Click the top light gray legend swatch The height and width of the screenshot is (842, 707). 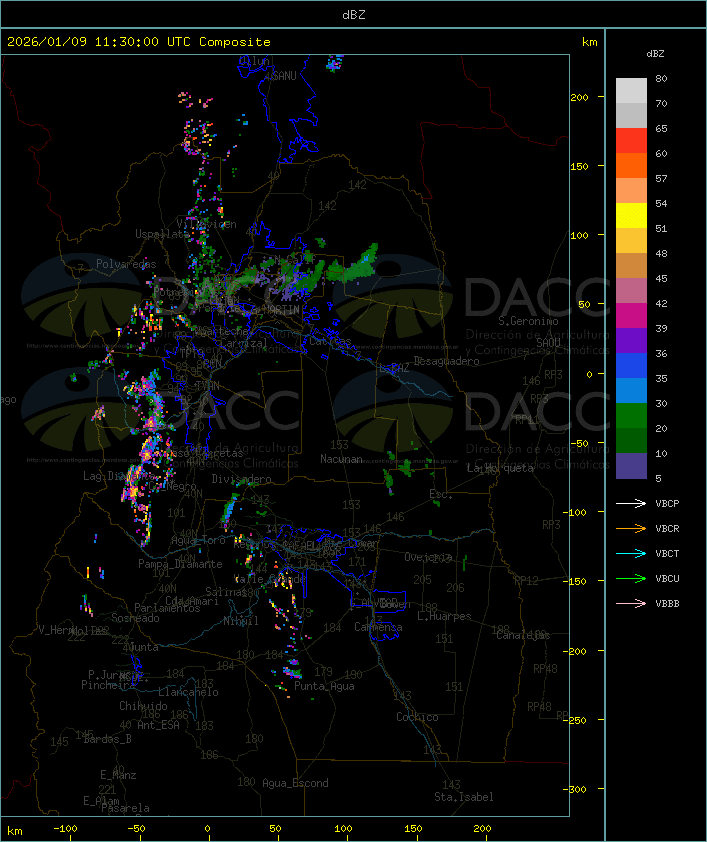click(631, 90)
